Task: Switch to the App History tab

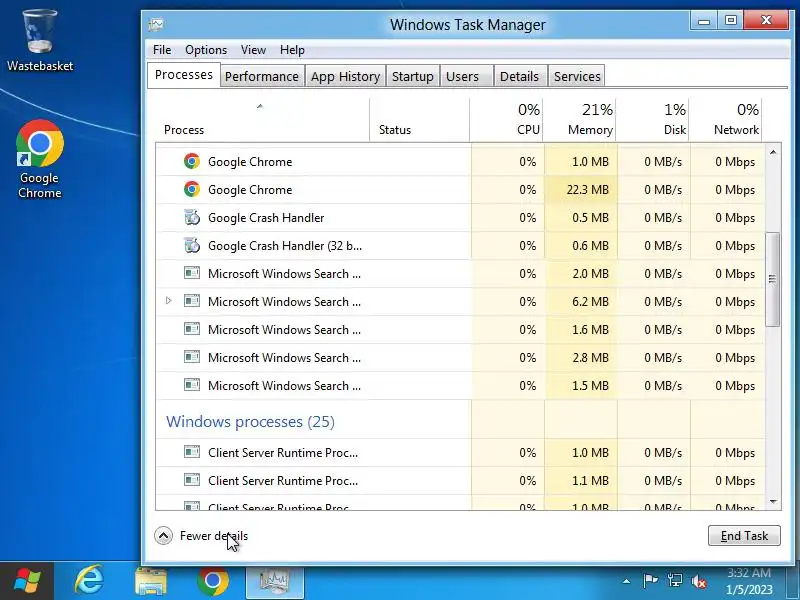Action: click(x=345, y=77)
